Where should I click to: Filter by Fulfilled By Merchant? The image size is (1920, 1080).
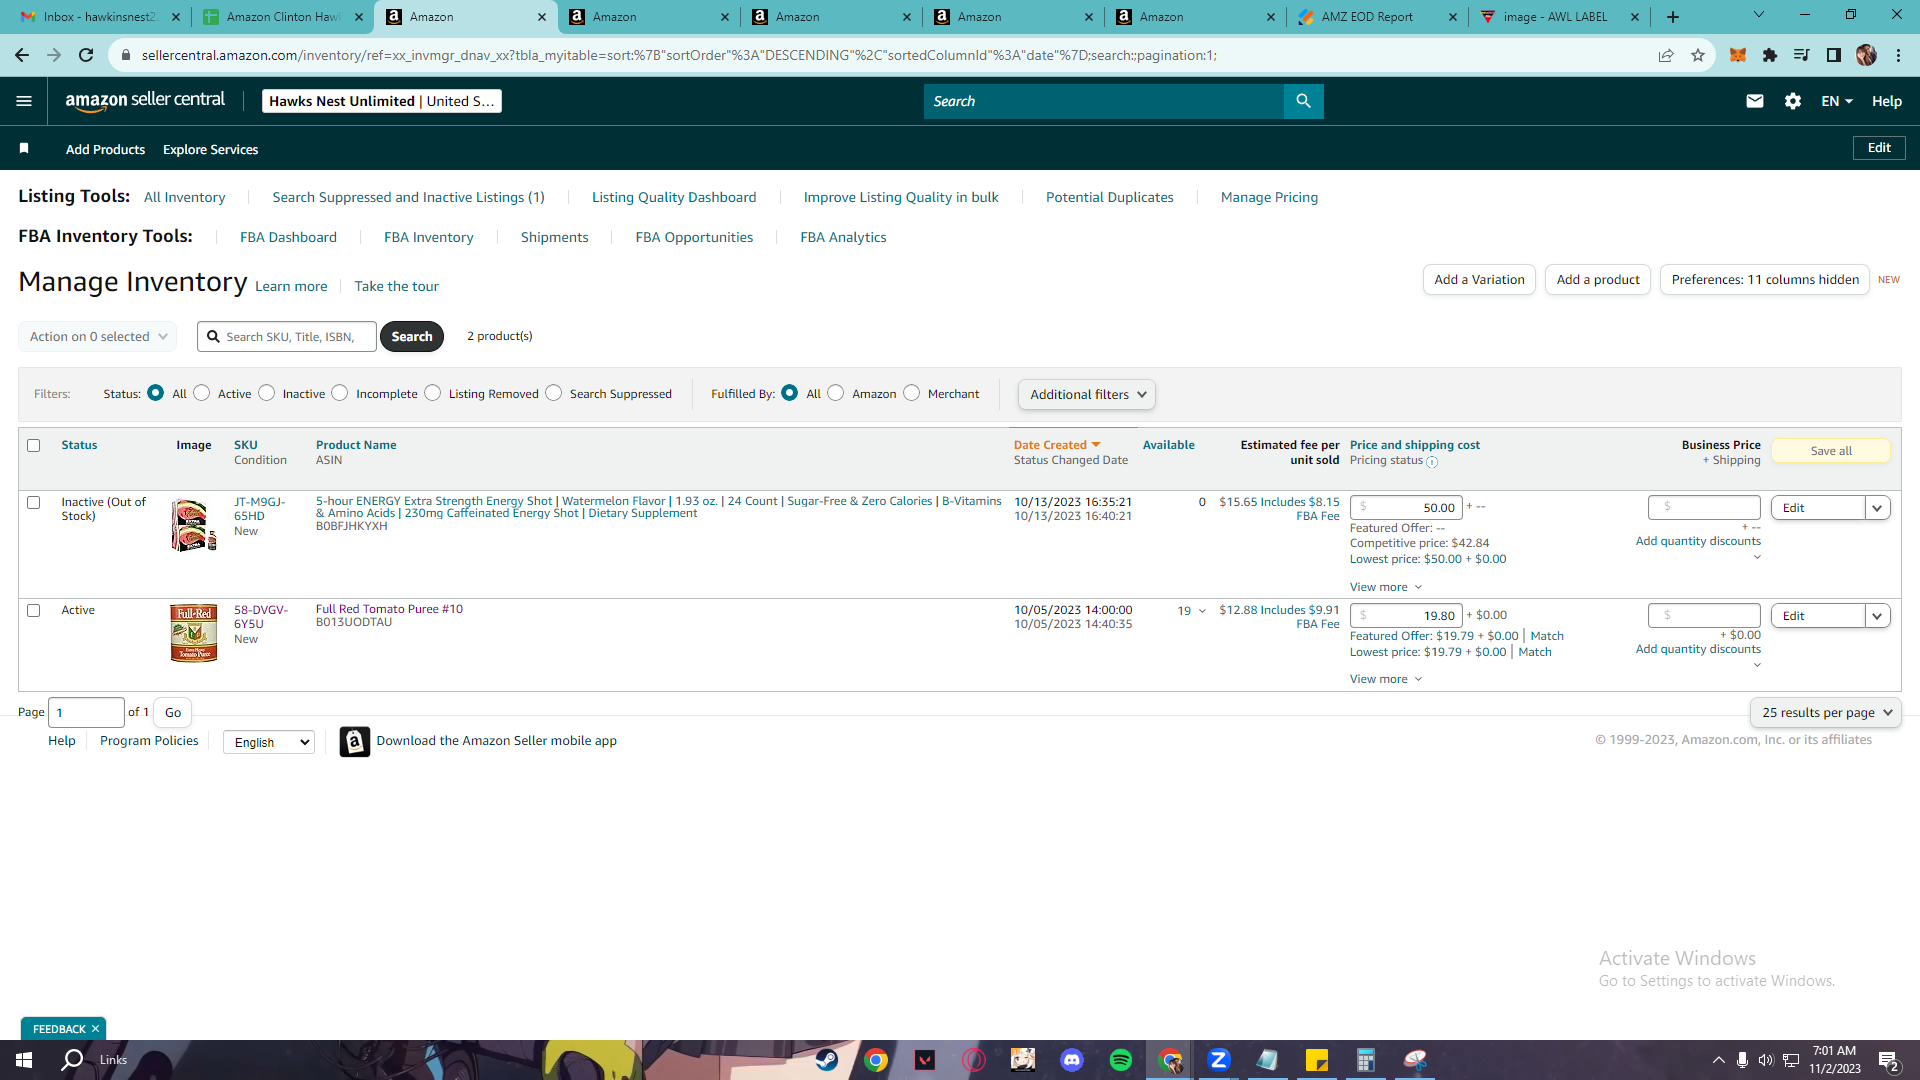pos(912,393)
